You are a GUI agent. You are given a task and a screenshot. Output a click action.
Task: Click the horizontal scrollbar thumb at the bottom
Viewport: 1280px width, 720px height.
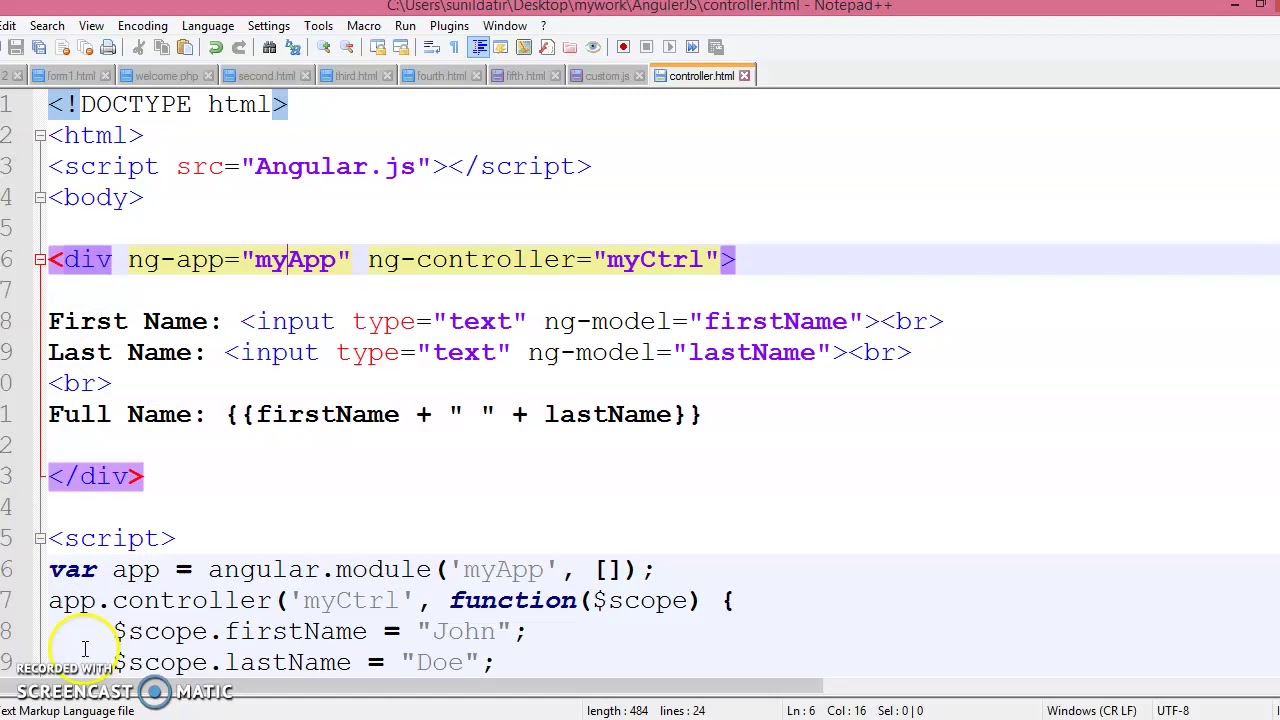[x=411, y=687]
